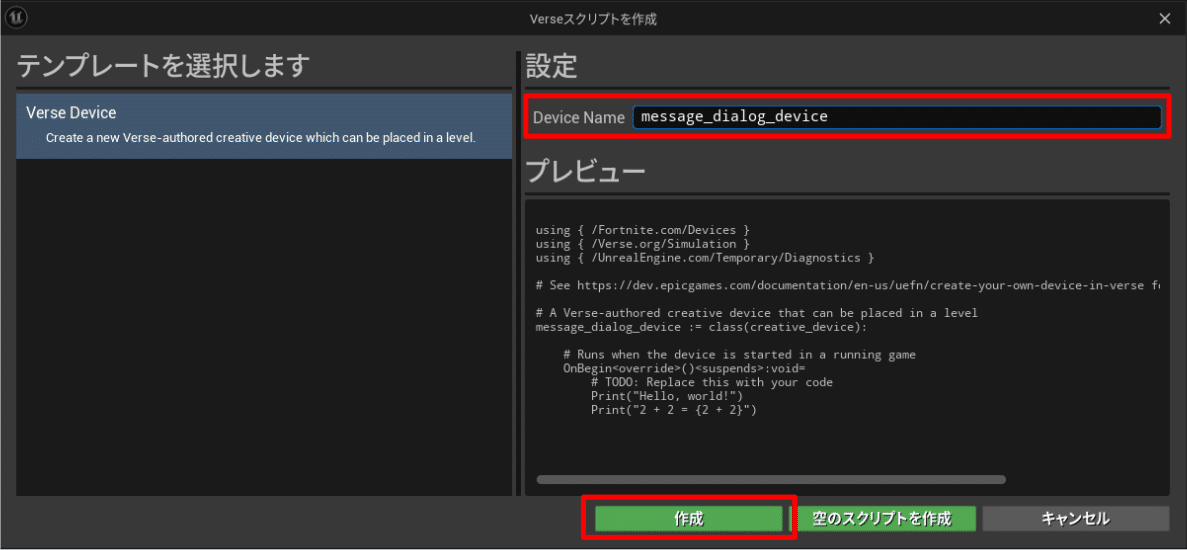Click the OnBegin<override>() preview line

coord(684,368)
